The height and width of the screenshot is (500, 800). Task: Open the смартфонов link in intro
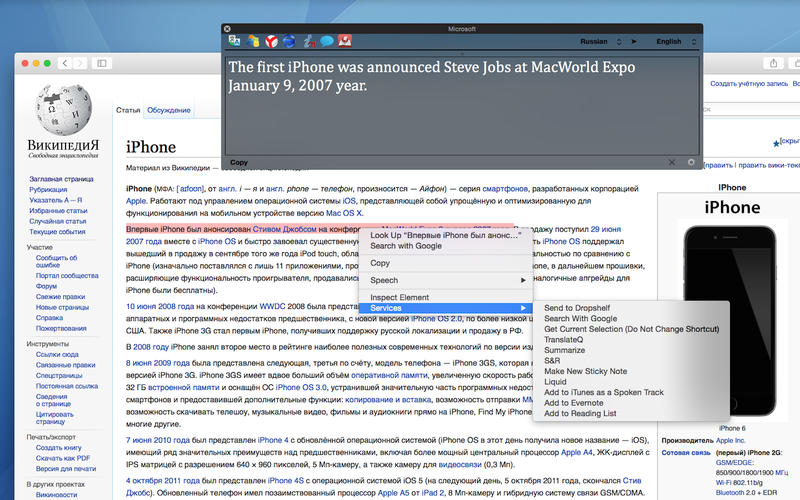point(505,189)
